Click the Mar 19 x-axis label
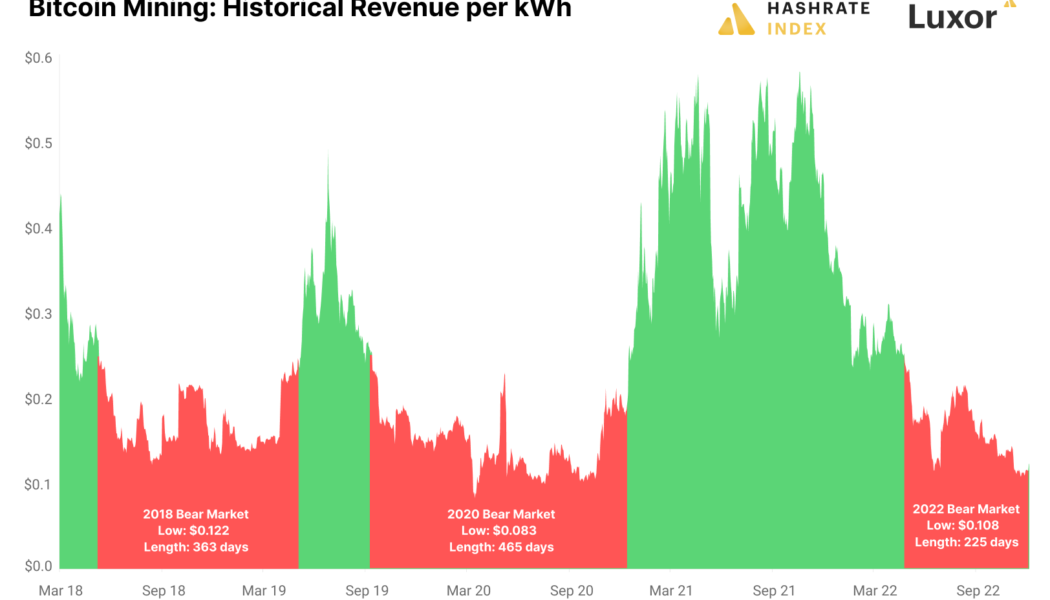Viewport: 1050px width, 600px height. pos(265,591)
